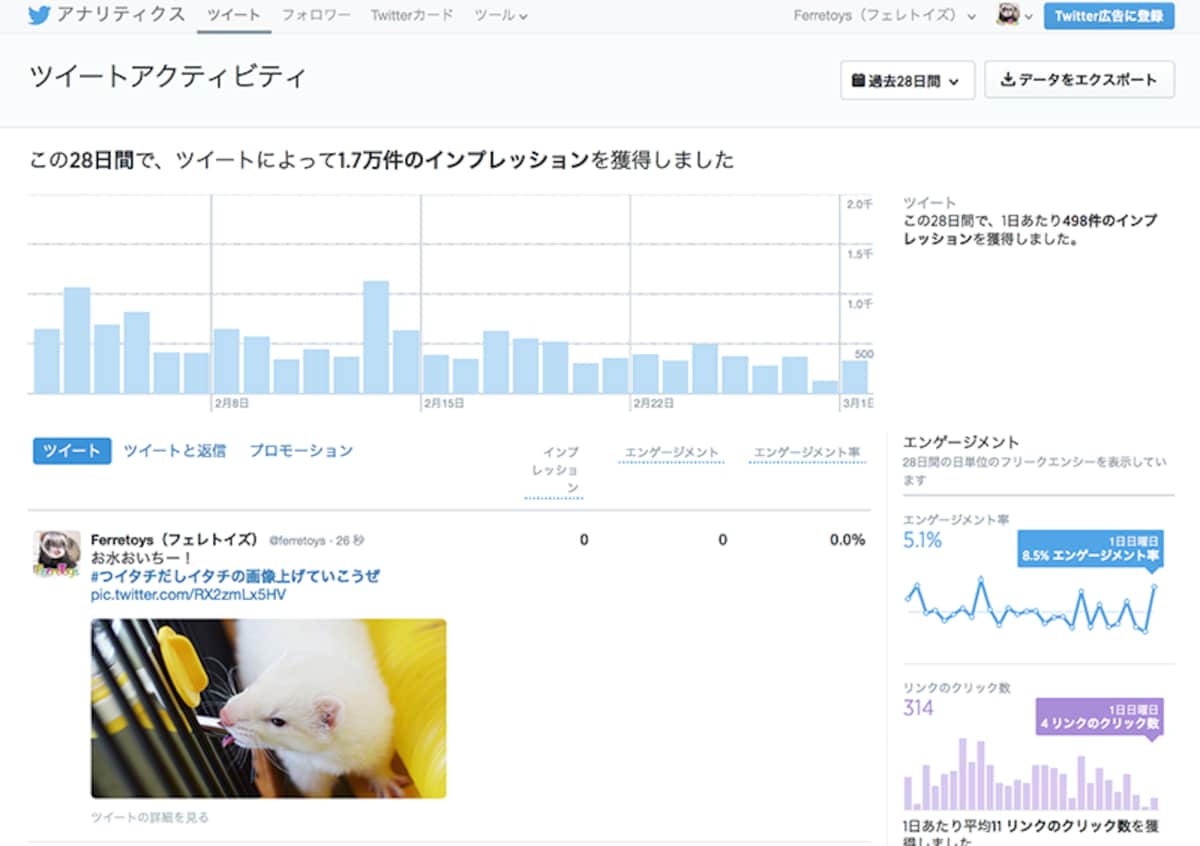Image resolution: width=1200 pixels, height=846 pixels.
Task: Open the フォロワー tab
Action: point(316,15)
